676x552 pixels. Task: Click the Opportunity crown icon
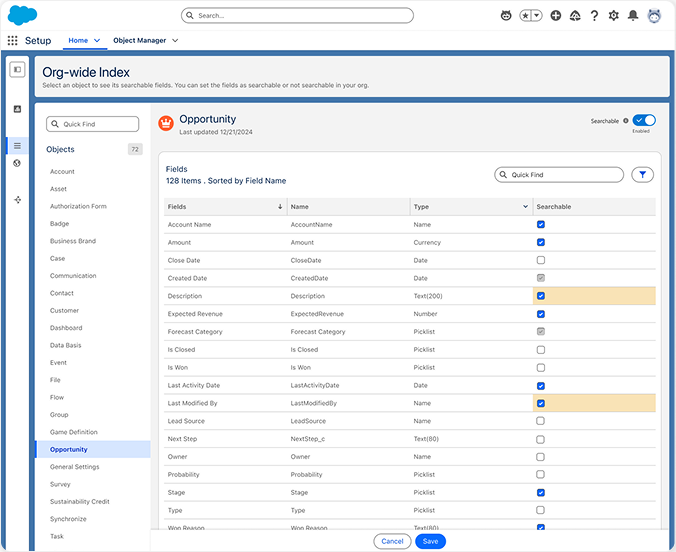(166, 123)
